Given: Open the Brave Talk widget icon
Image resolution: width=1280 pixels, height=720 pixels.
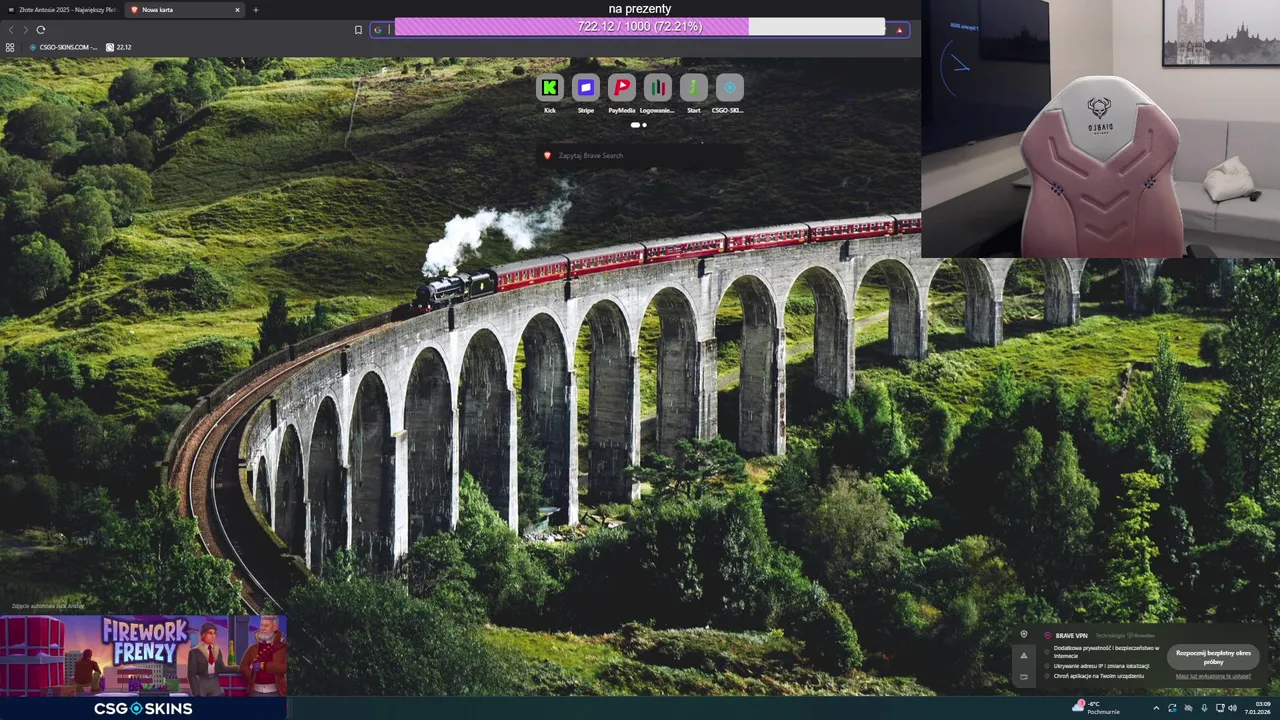Looking at the screenshot, I should click(x=1023, y=677).
